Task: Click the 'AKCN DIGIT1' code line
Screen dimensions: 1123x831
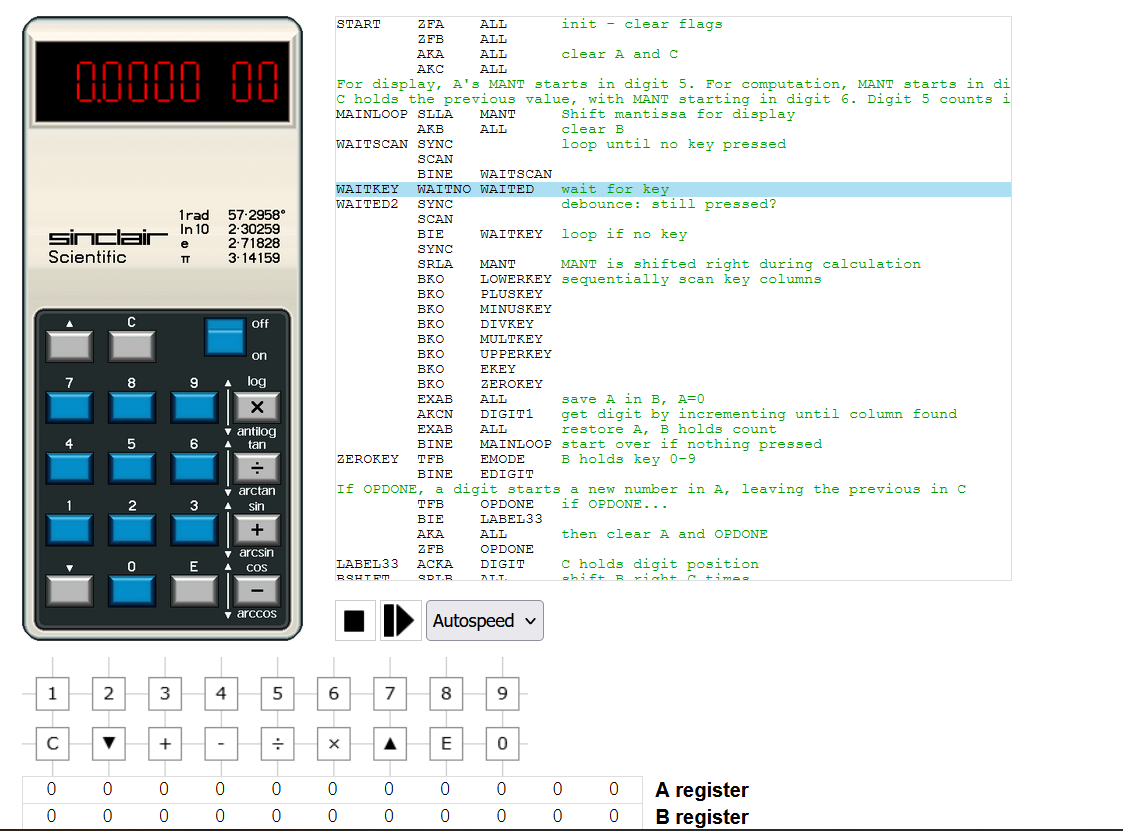Action: tap(673, 414)
